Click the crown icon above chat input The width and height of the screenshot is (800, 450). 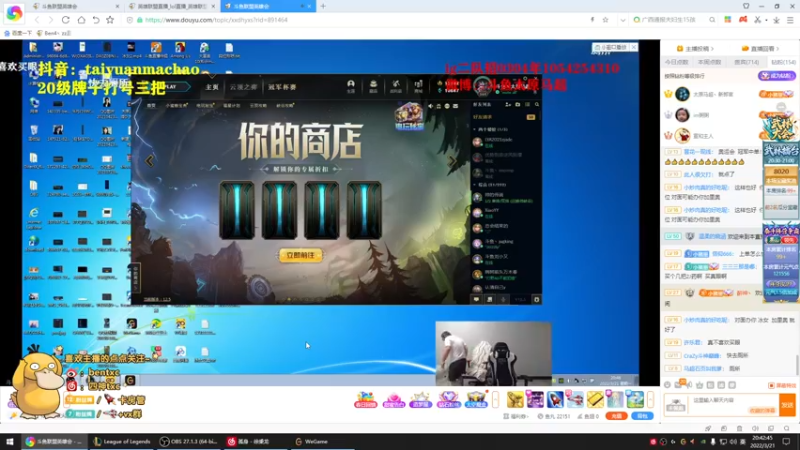pyautogui.click(x=699, y=385)
